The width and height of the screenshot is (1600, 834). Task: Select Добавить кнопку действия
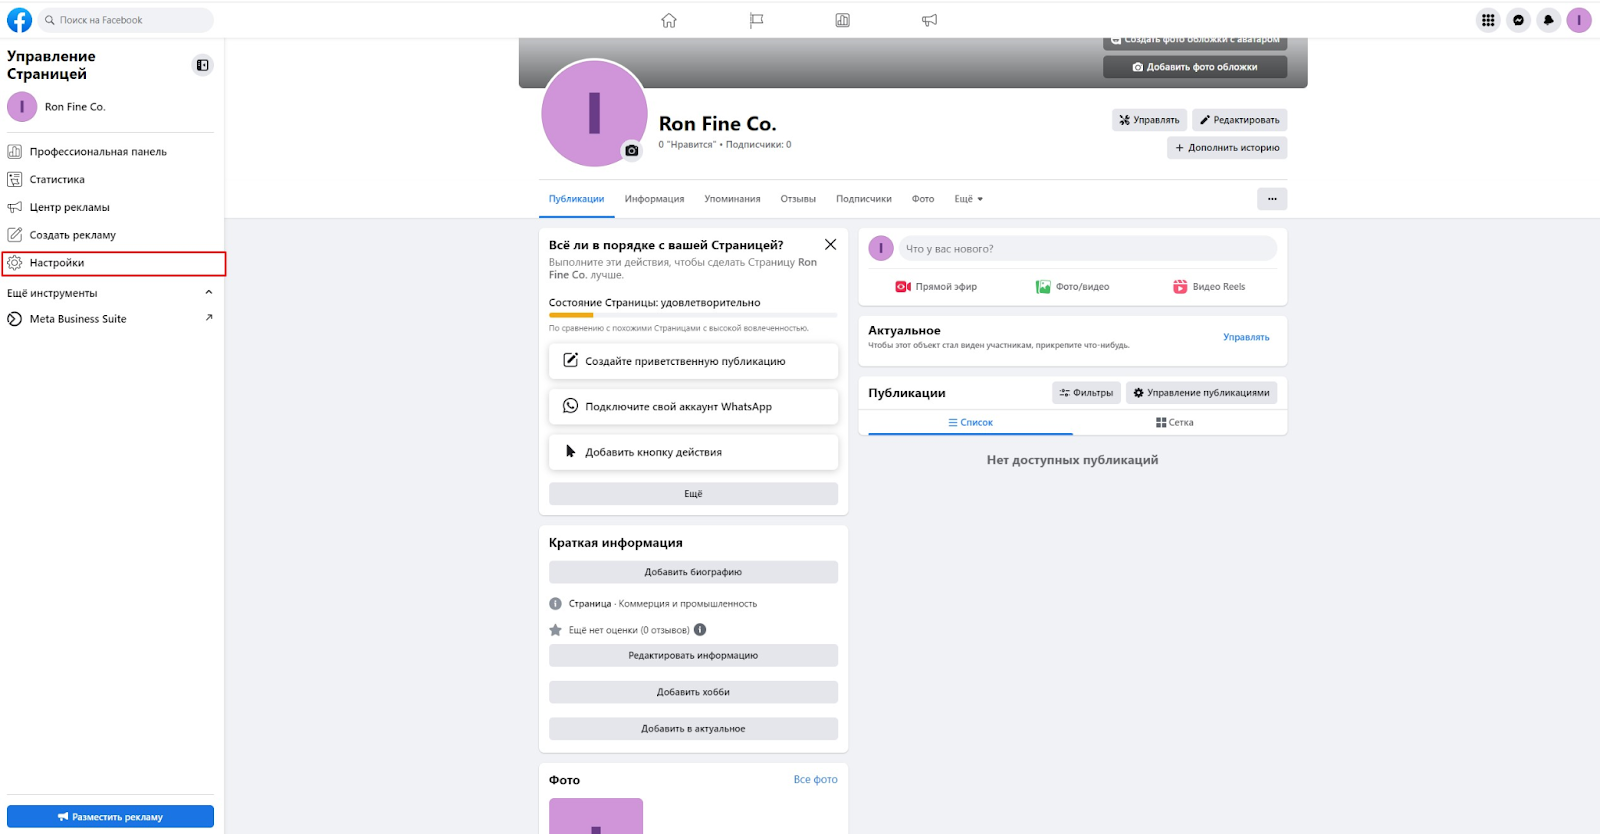tap(693, 452)
